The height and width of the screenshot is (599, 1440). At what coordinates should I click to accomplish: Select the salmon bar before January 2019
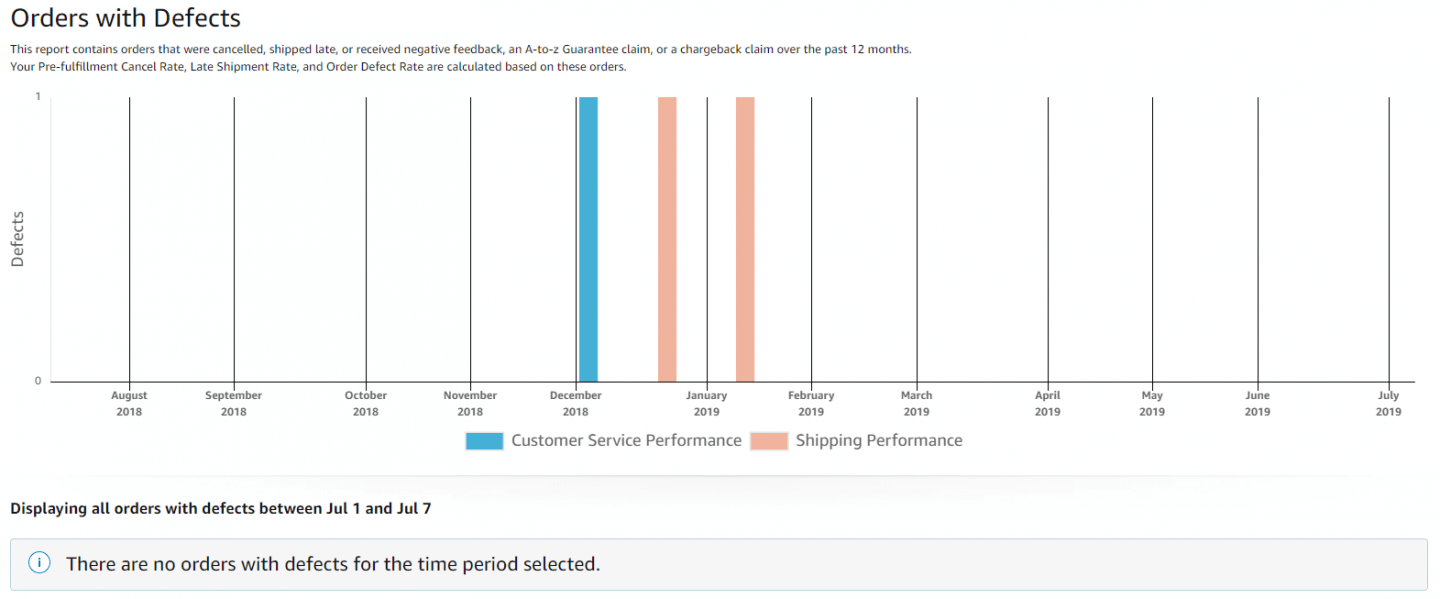pos(667,239)
